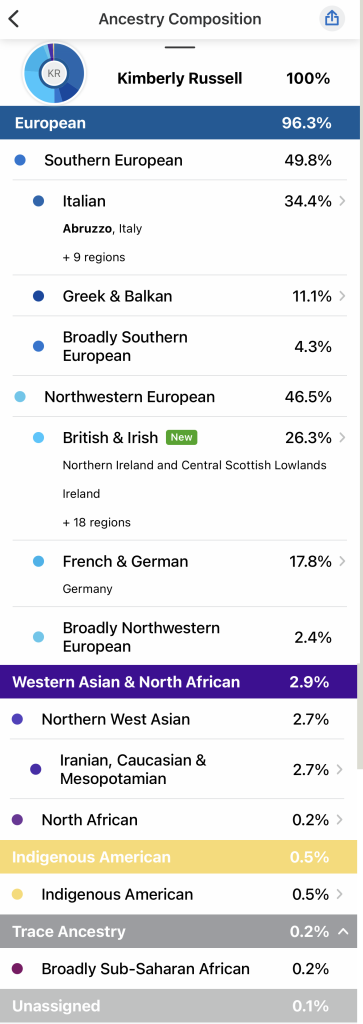The width and height of the screenshot is (363, 1024).
Task: Collapse the Trace Ancestry section
Action: point(343,931)
